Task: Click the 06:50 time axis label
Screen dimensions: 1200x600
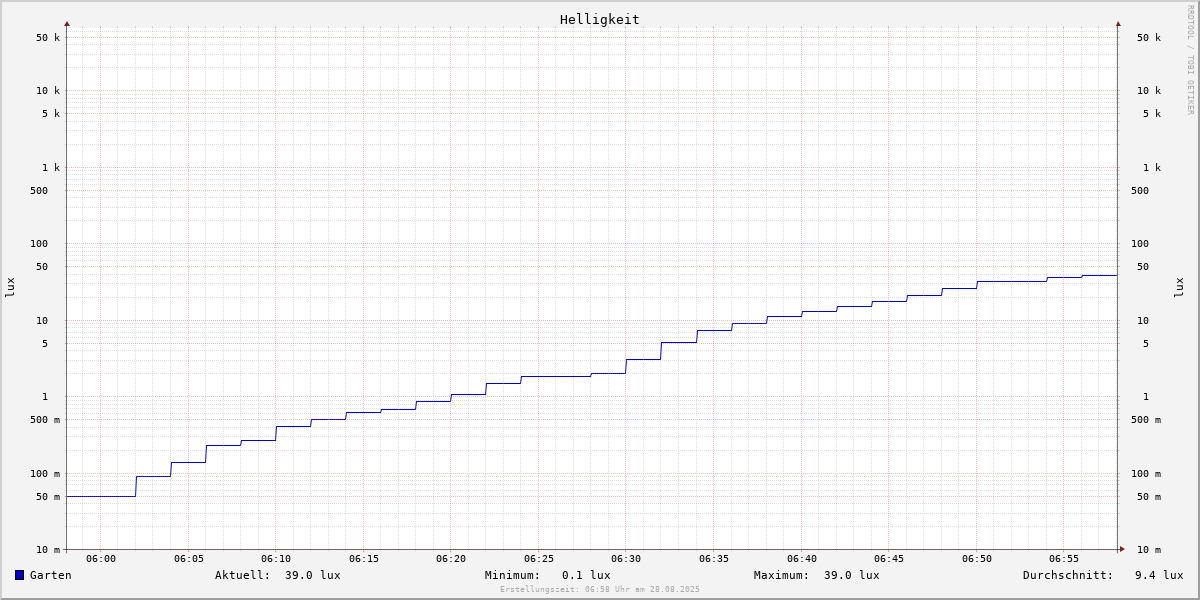Action: pyautogui.click(x=977, y=559)
